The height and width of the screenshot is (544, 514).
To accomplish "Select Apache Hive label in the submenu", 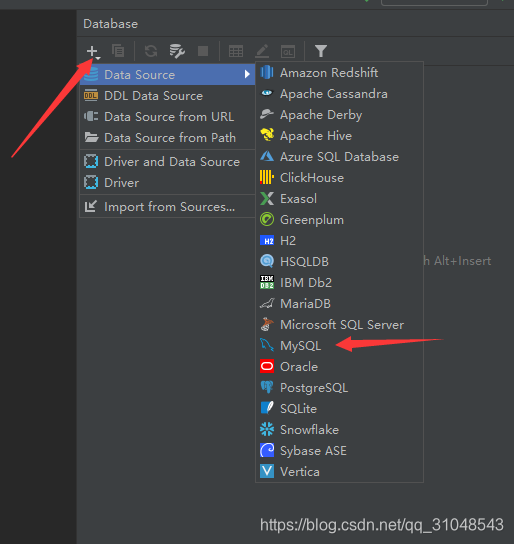I will coord(316,136).
